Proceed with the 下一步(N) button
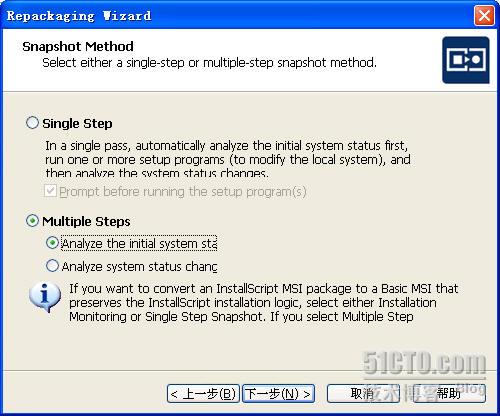Image resolution: width=500 pixels, height=416 pixels. point(278,394)
